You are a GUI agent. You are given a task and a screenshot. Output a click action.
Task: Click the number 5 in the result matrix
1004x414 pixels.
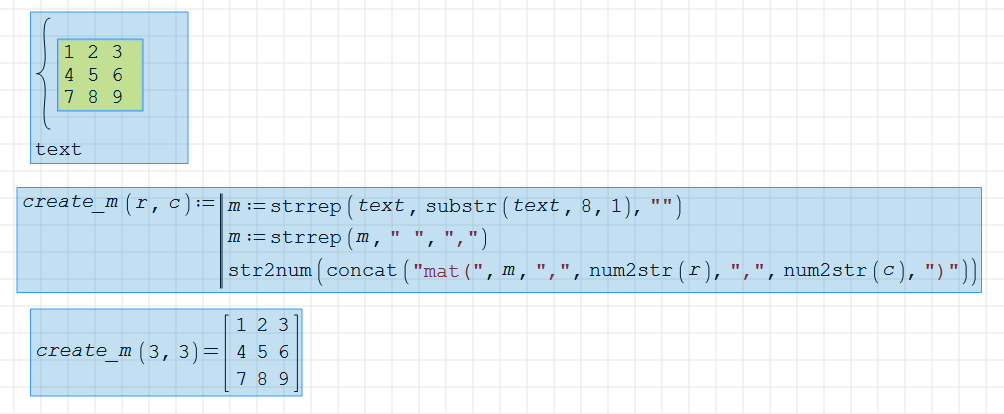pos(262,352)
